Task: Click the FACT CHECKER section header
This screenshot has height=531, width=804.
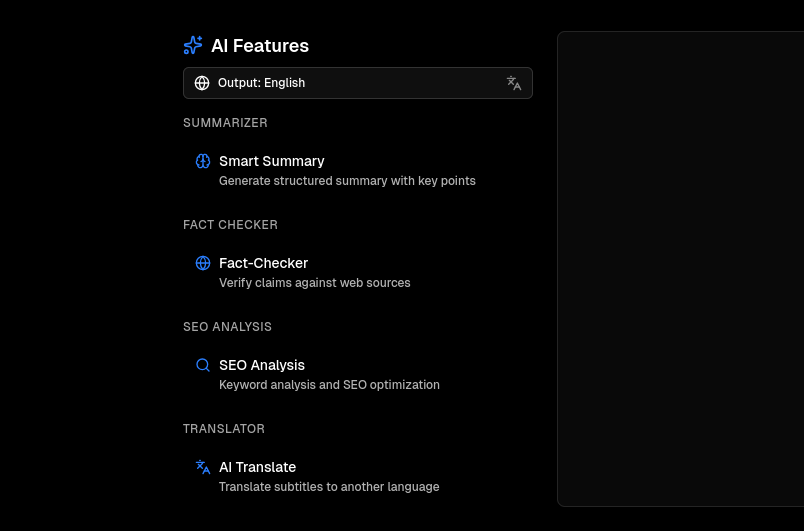Action: 230,225
